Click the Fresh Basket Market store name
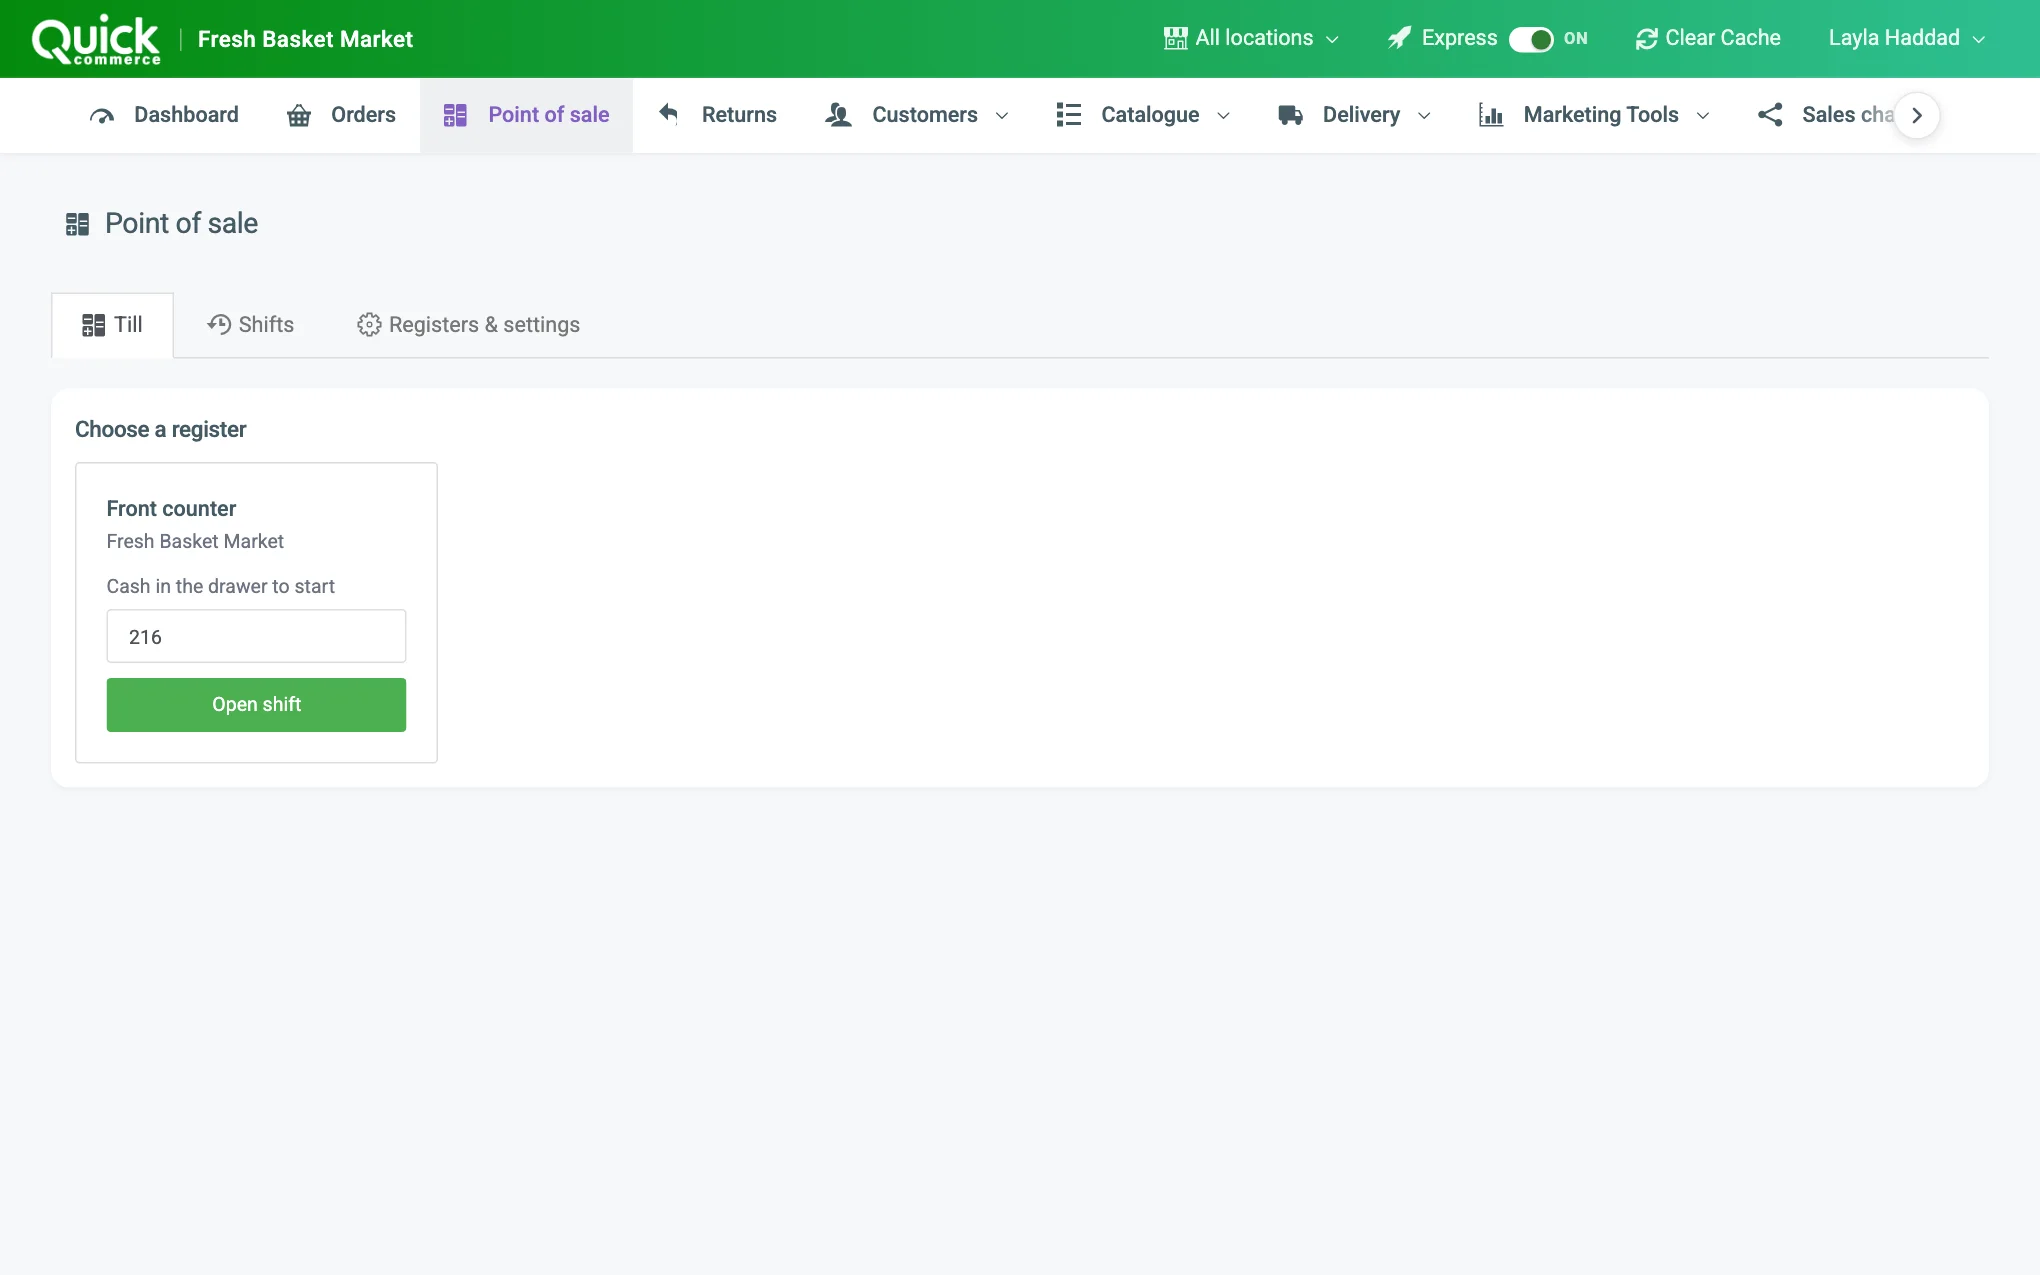 305,40
